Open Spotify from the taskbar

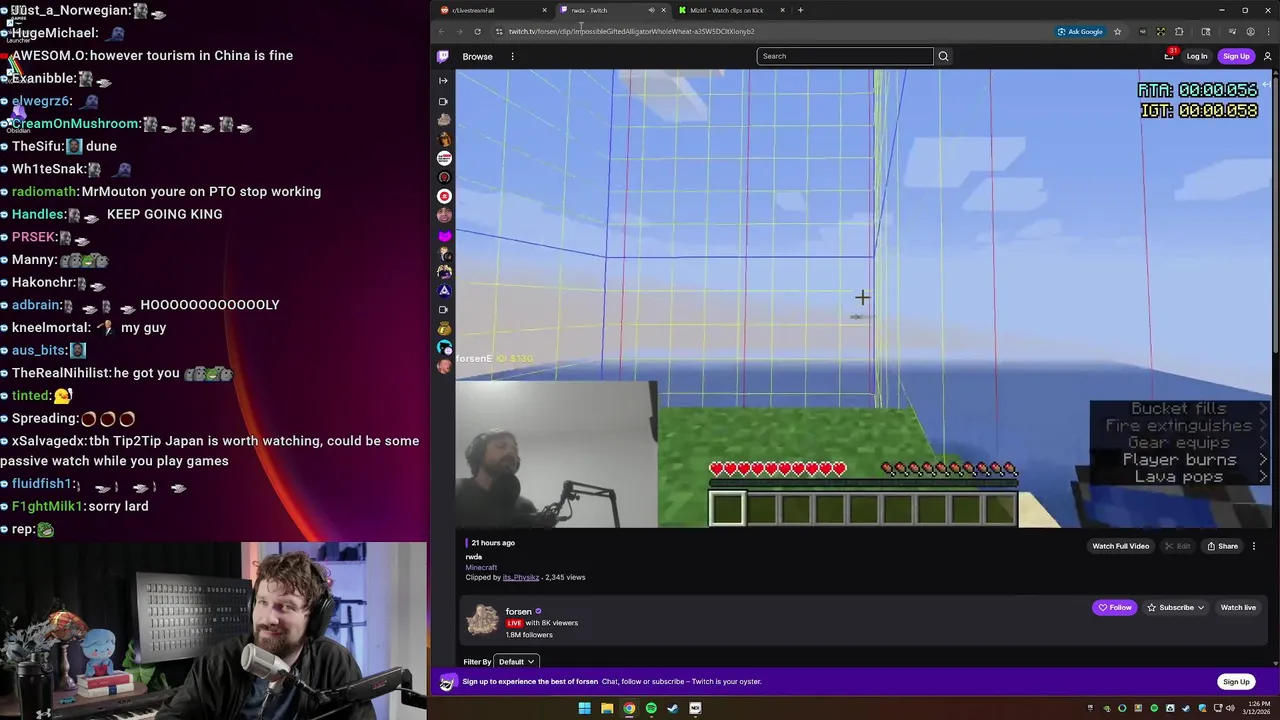tap(651, 708)
